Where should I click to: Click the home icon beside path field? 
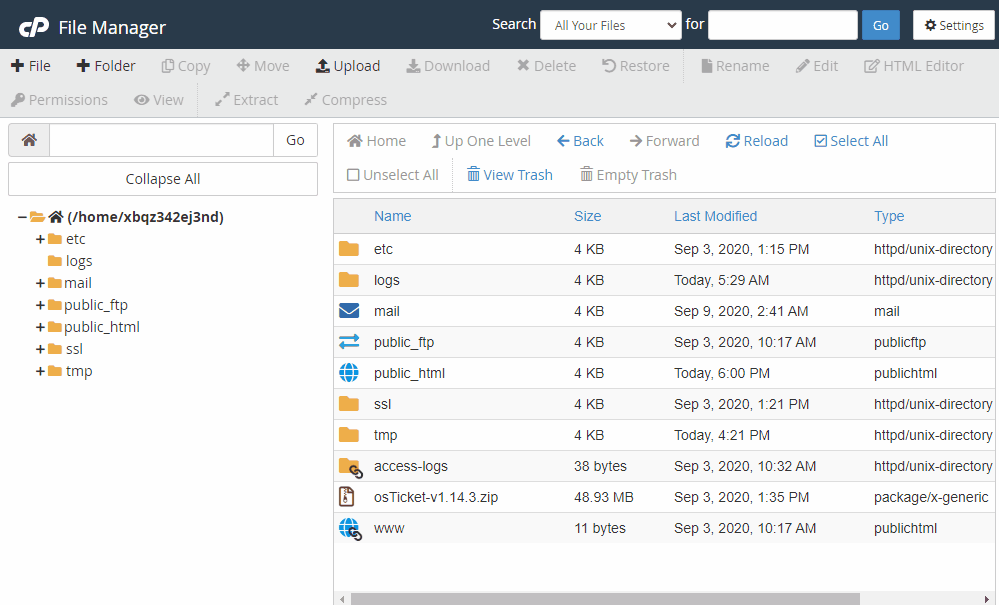[x=29, y=140]
